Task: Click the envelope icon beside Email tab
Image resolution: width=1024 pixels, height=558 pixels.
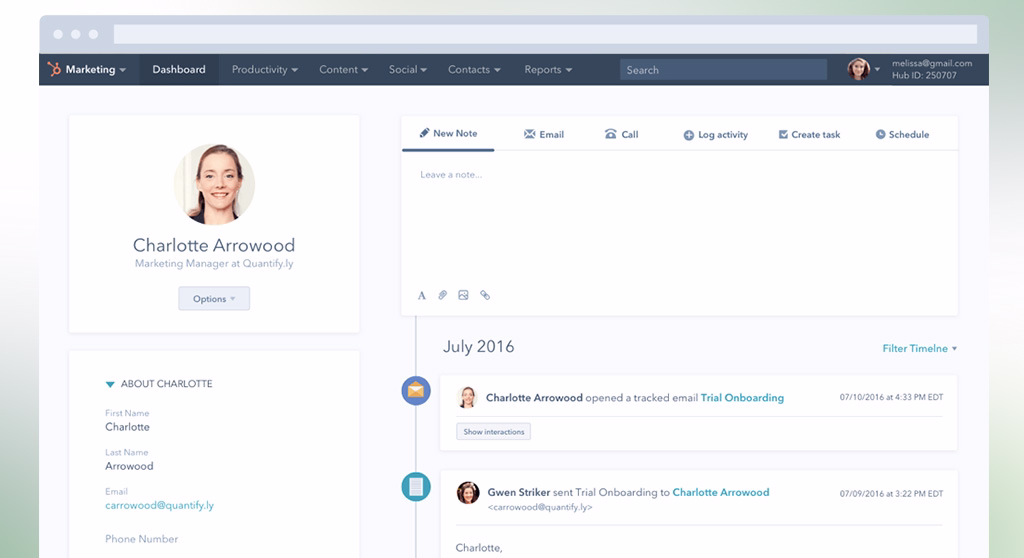Action: [x=530, y=134]
